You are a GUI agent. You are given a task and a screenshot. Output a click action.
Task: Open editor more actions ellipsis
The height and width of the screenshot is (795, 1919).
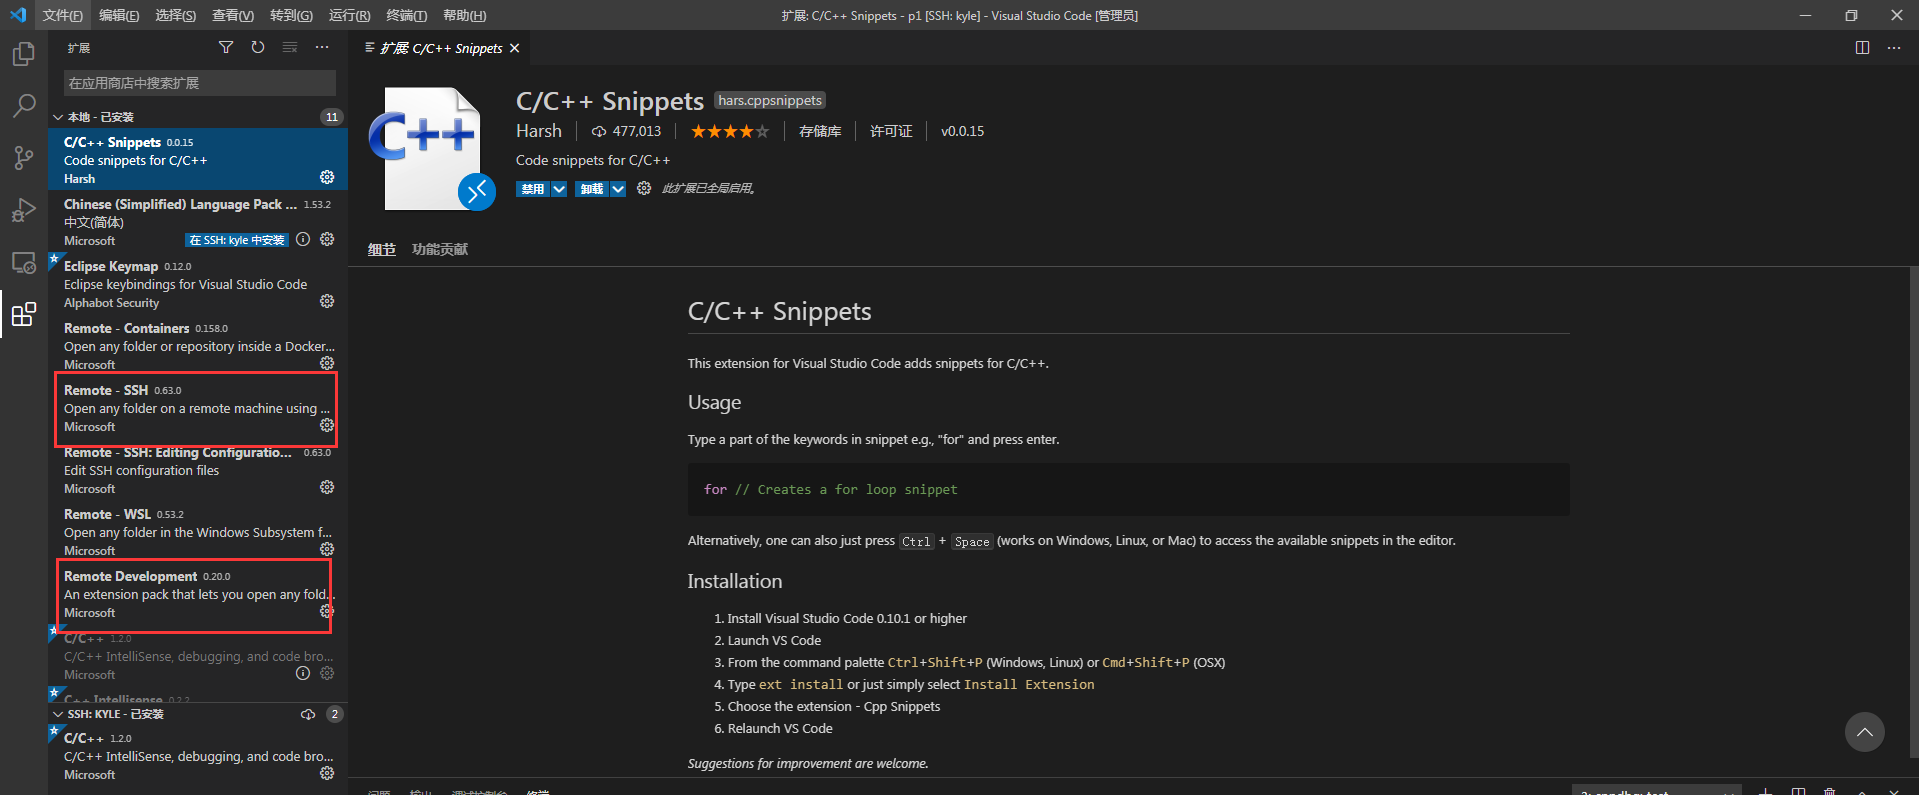[x=1894, y=48]
